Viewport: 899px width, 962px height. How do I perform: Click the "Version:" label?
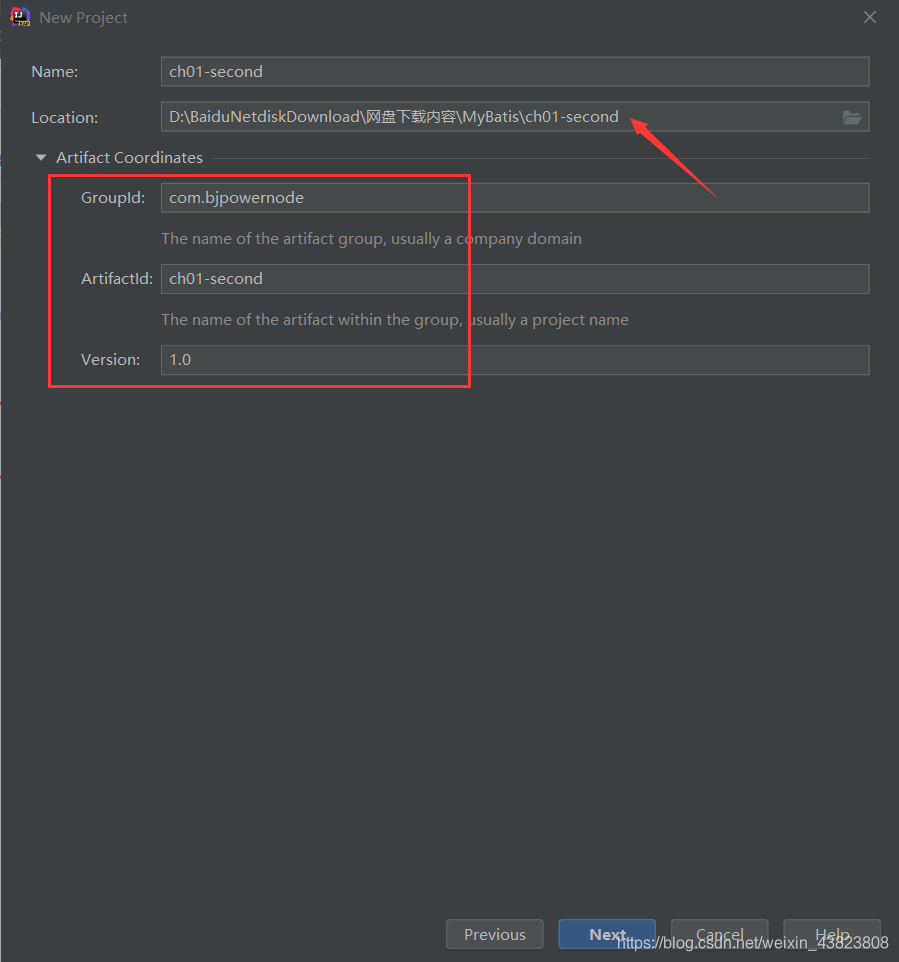(x=110, y=360)
